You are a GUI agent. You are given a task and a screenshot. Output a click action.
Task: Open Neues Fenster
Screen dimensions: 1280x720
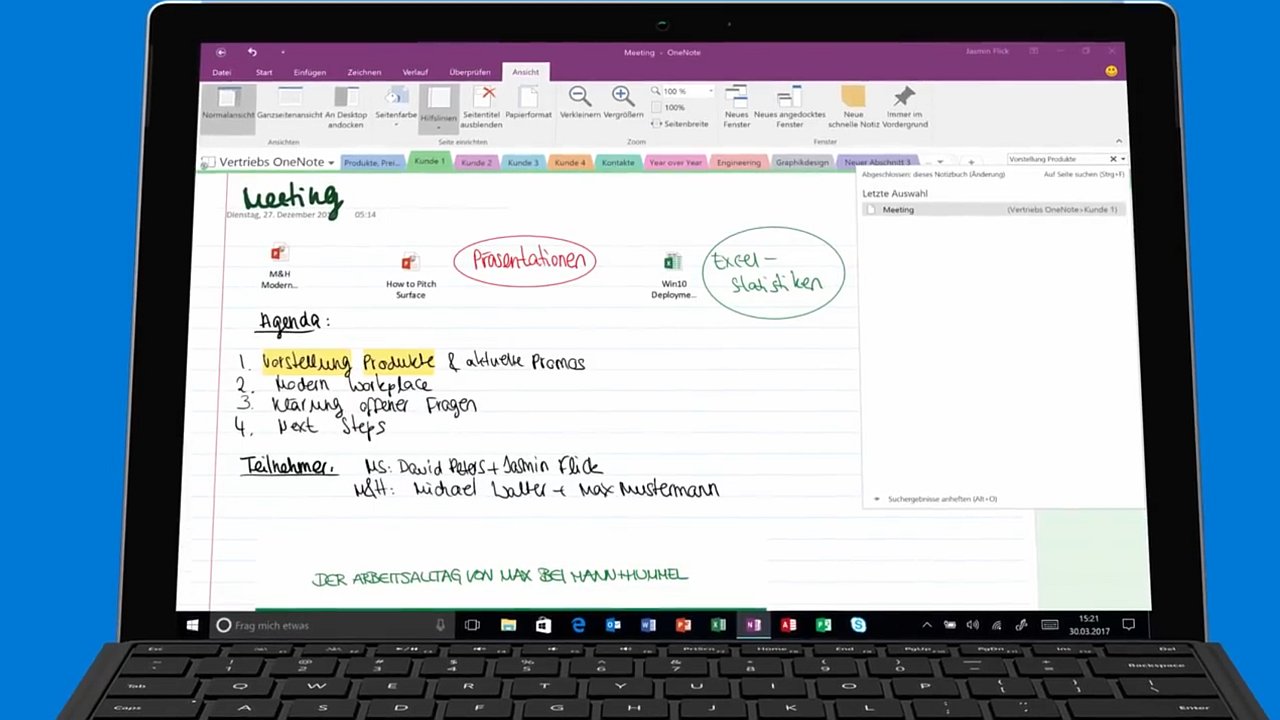(x=737, y=108)
